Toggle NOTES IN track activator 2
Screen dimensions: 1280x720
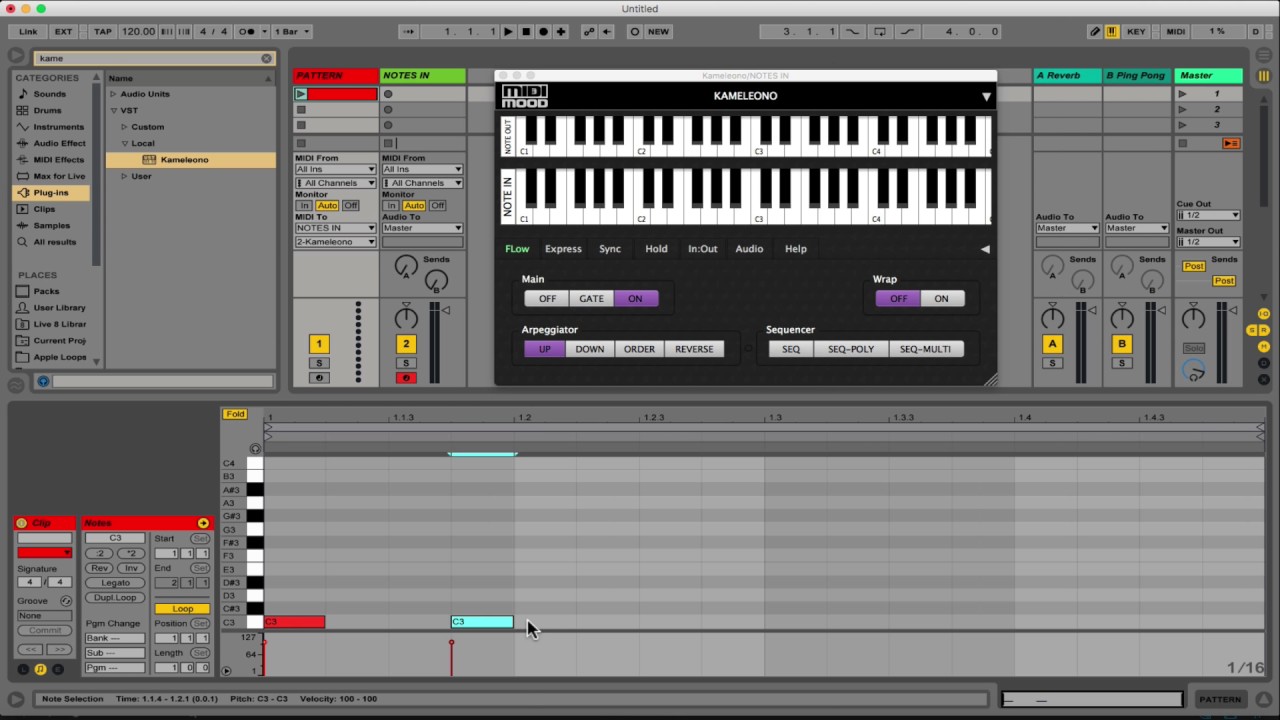point(406,344)
